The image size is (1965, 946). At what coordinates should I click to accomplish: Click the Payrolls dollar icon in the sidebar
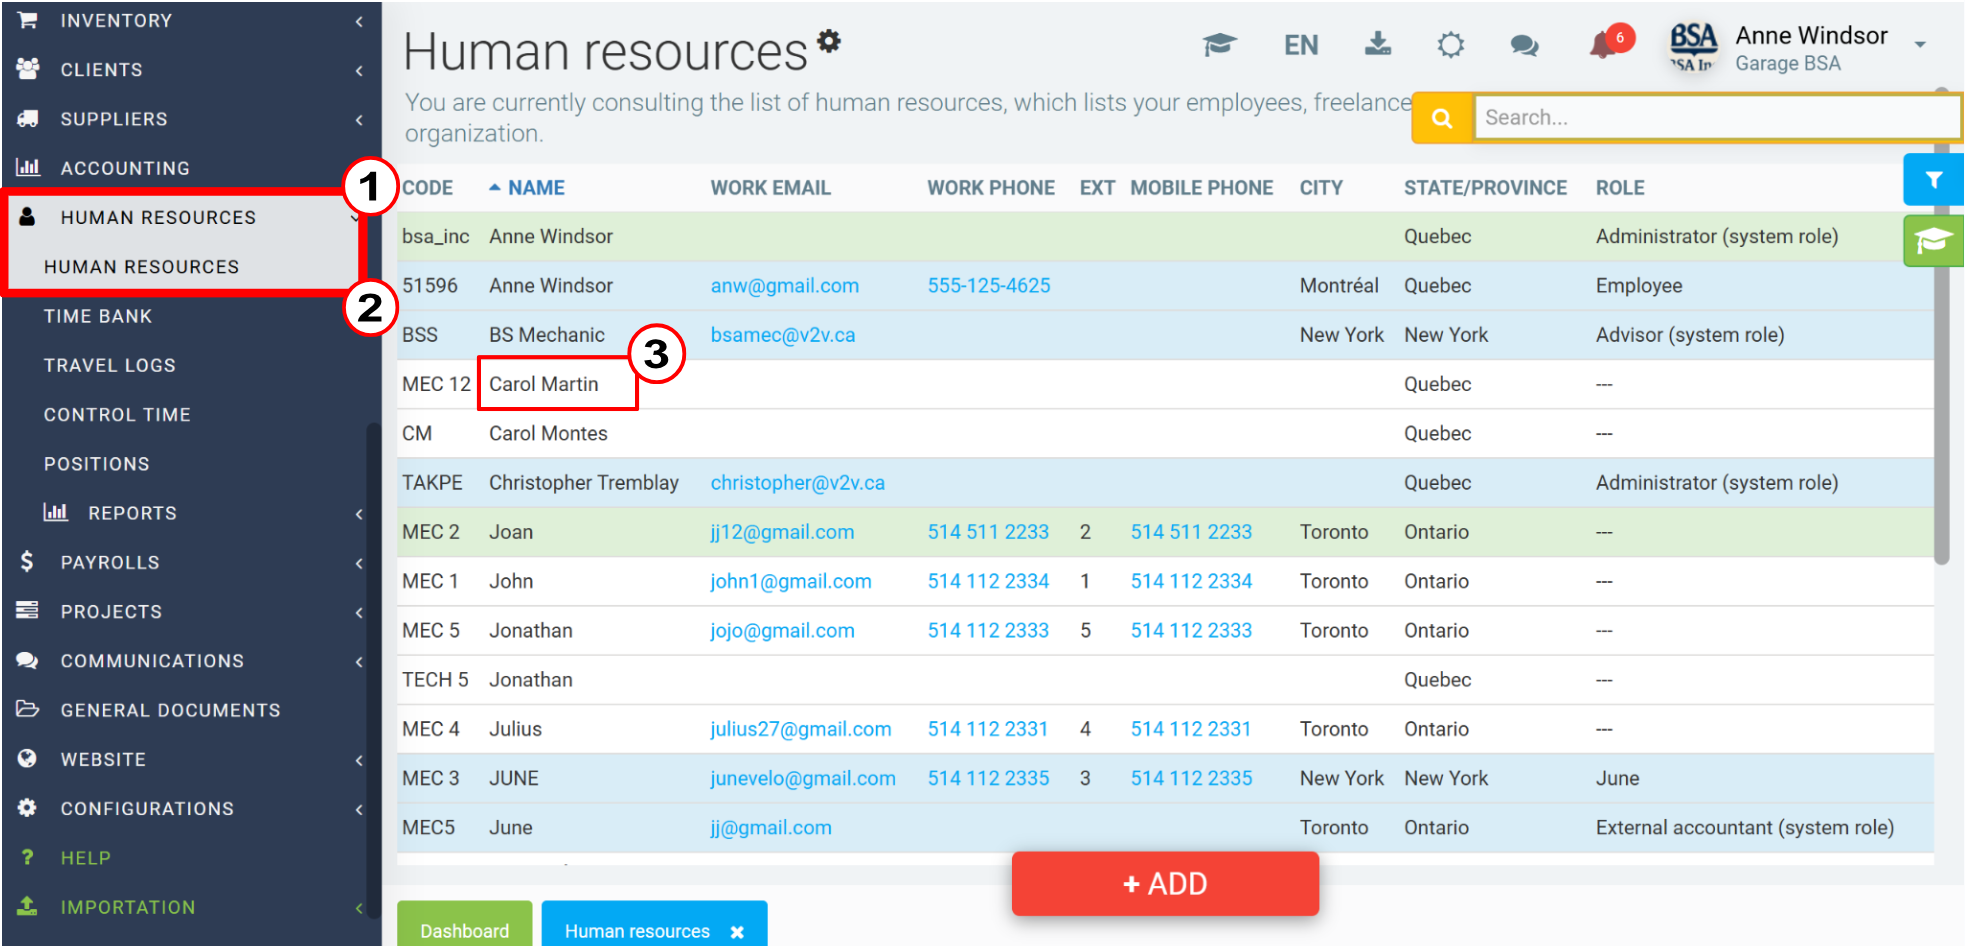27,562
